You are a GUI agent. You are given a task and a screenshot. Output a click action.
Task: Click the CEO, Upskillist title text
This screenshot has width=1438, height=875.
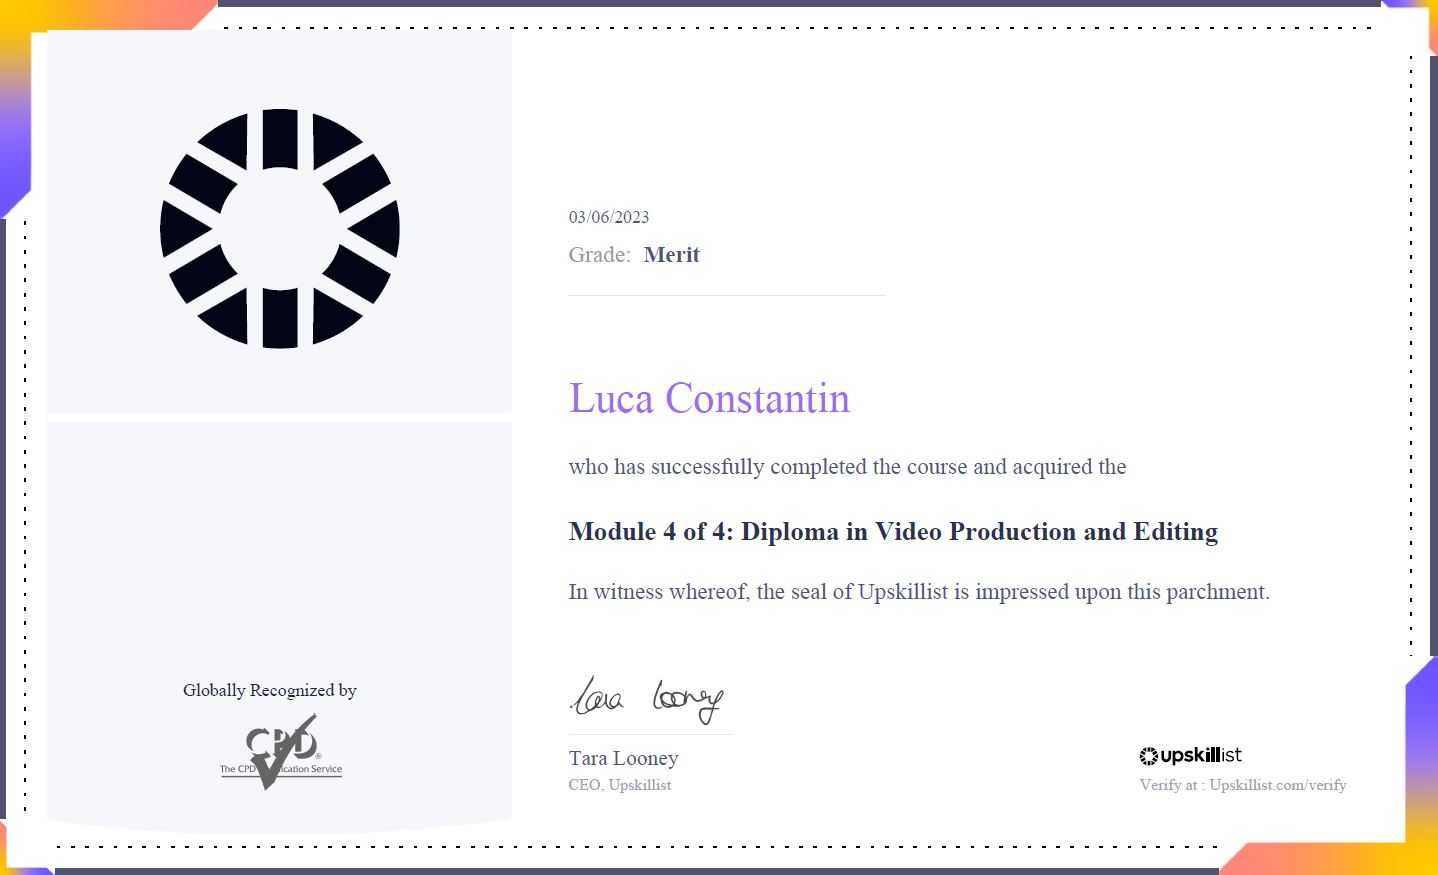(620, 785)
